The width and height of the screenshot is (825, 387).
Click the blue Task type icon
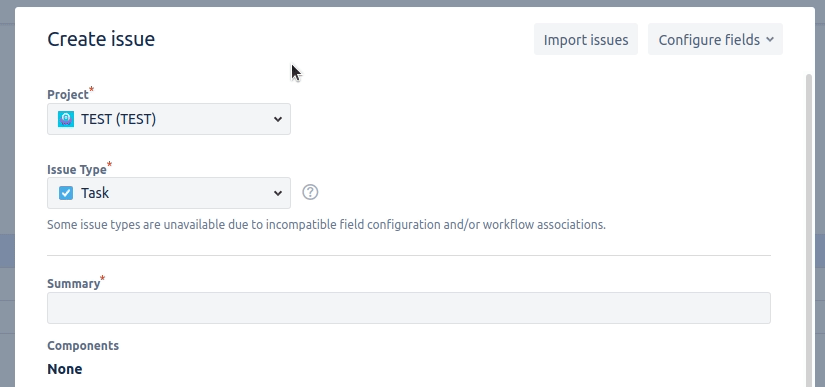66,193
